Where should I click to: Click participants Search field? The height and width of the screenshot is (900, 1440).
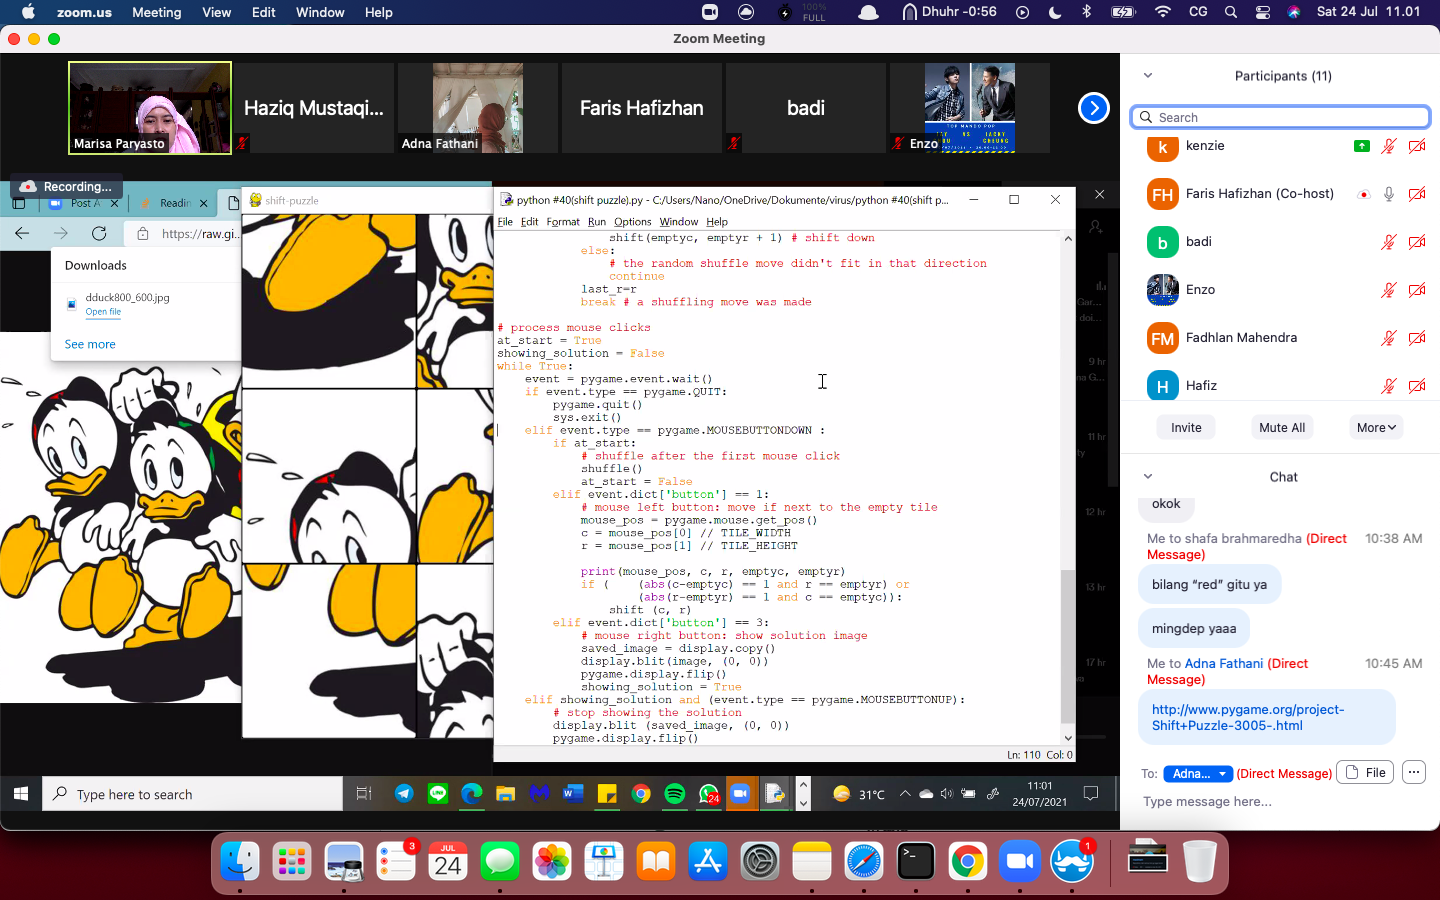tap(1280, 117)
